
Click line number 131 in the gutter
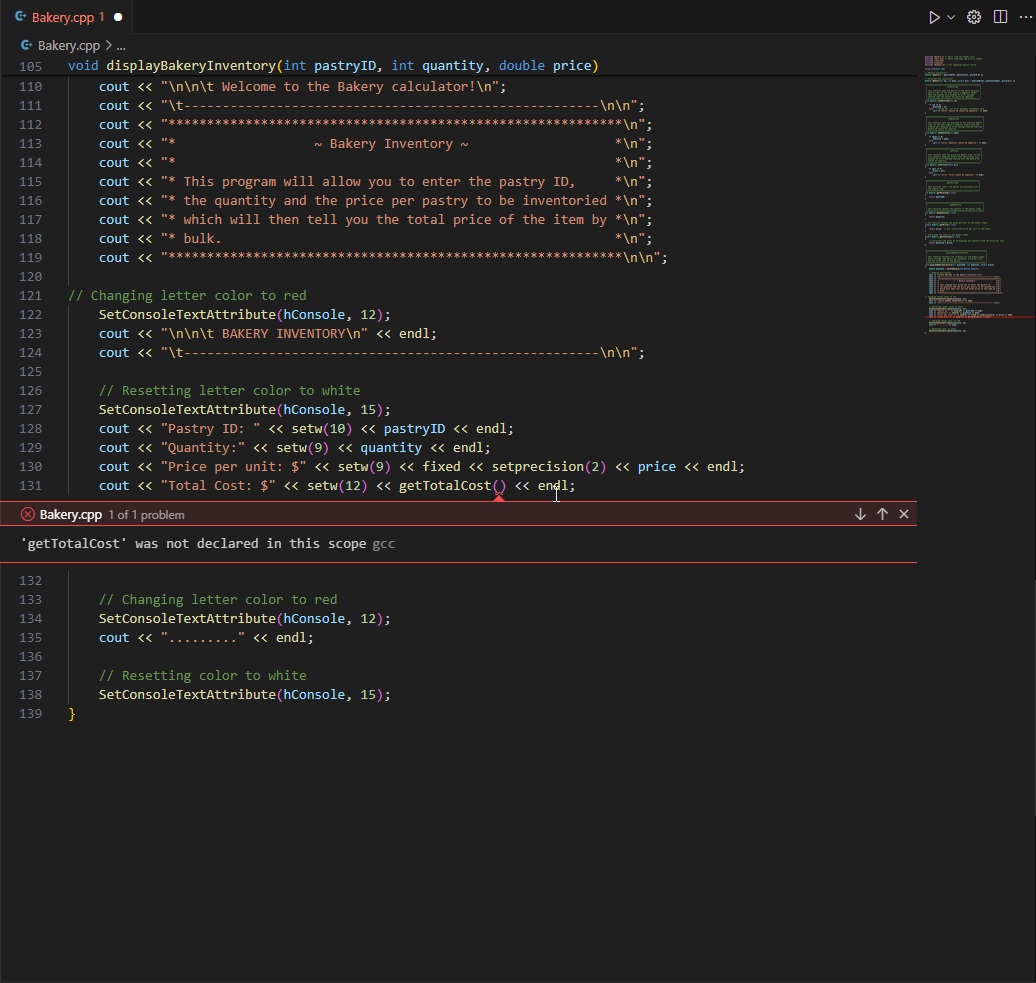tap(30, 486)
